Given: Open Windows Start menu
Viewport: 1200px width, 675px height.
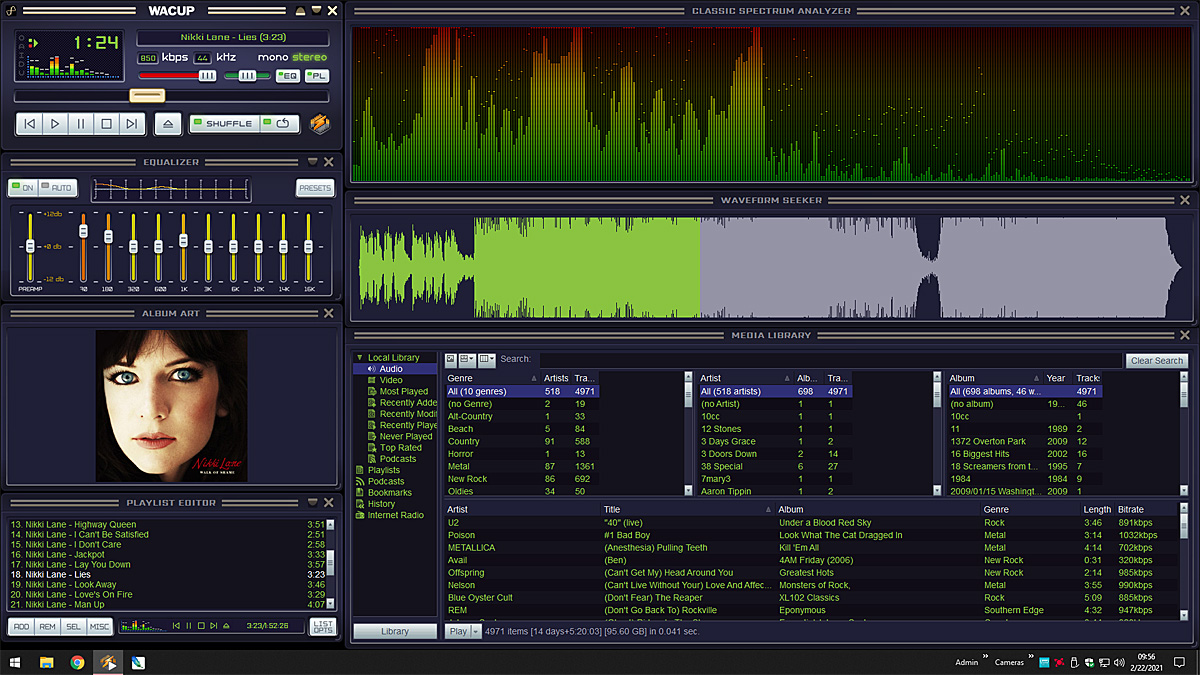Looking at the screenshot, I should click(x=16, y=661).
